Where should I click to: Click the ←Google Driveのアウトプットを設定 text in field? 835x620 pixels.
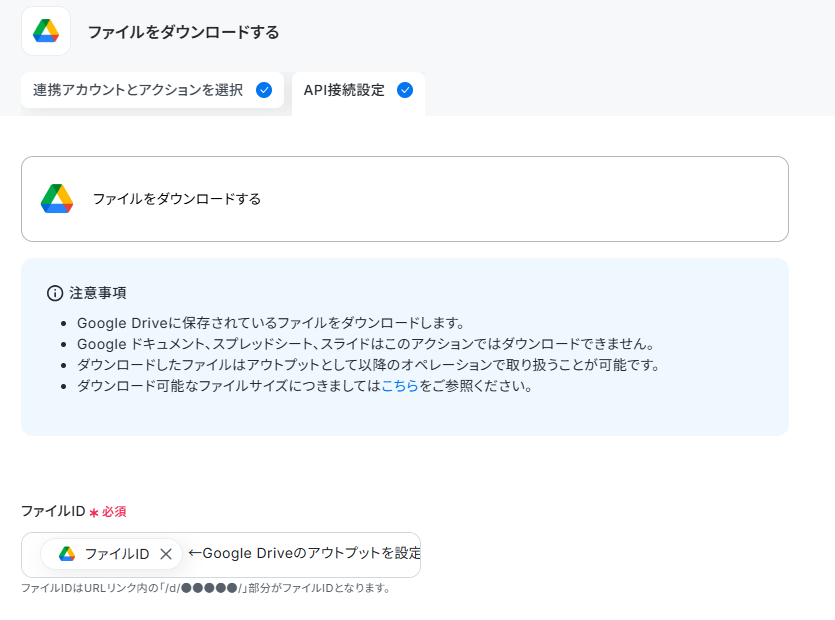(x=304, y=553)
